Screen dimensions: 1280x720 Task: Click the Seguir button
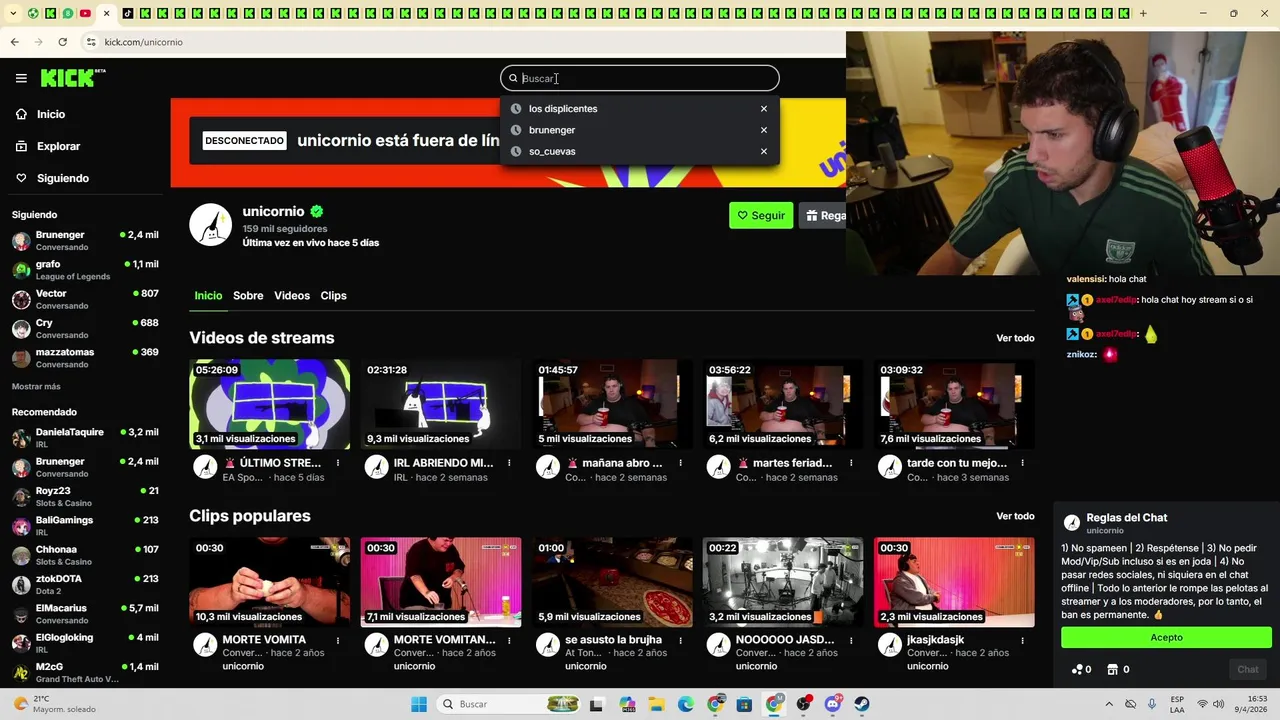pyautogui.click(x=761, y=215)
